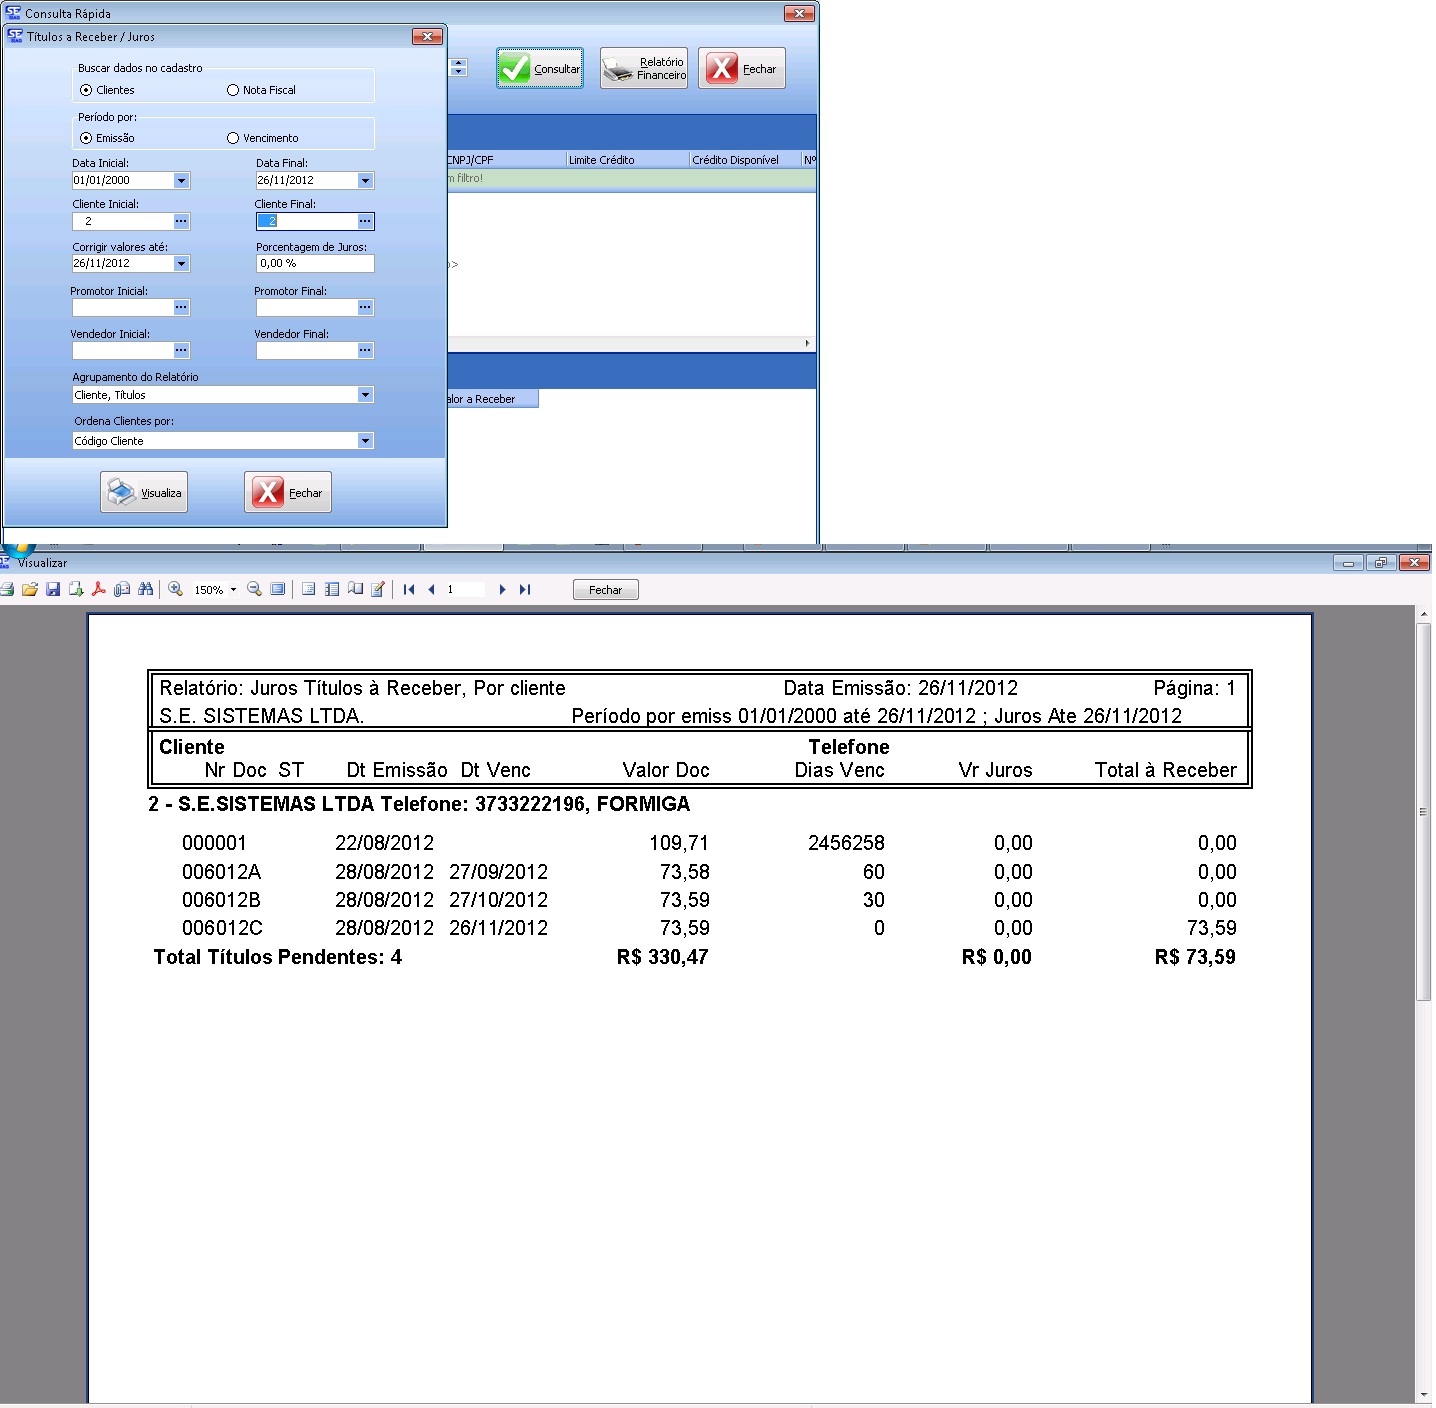This screenshot has width=1436, height=1408.
Task: Go to the last page of report
Action: [525, 590]
